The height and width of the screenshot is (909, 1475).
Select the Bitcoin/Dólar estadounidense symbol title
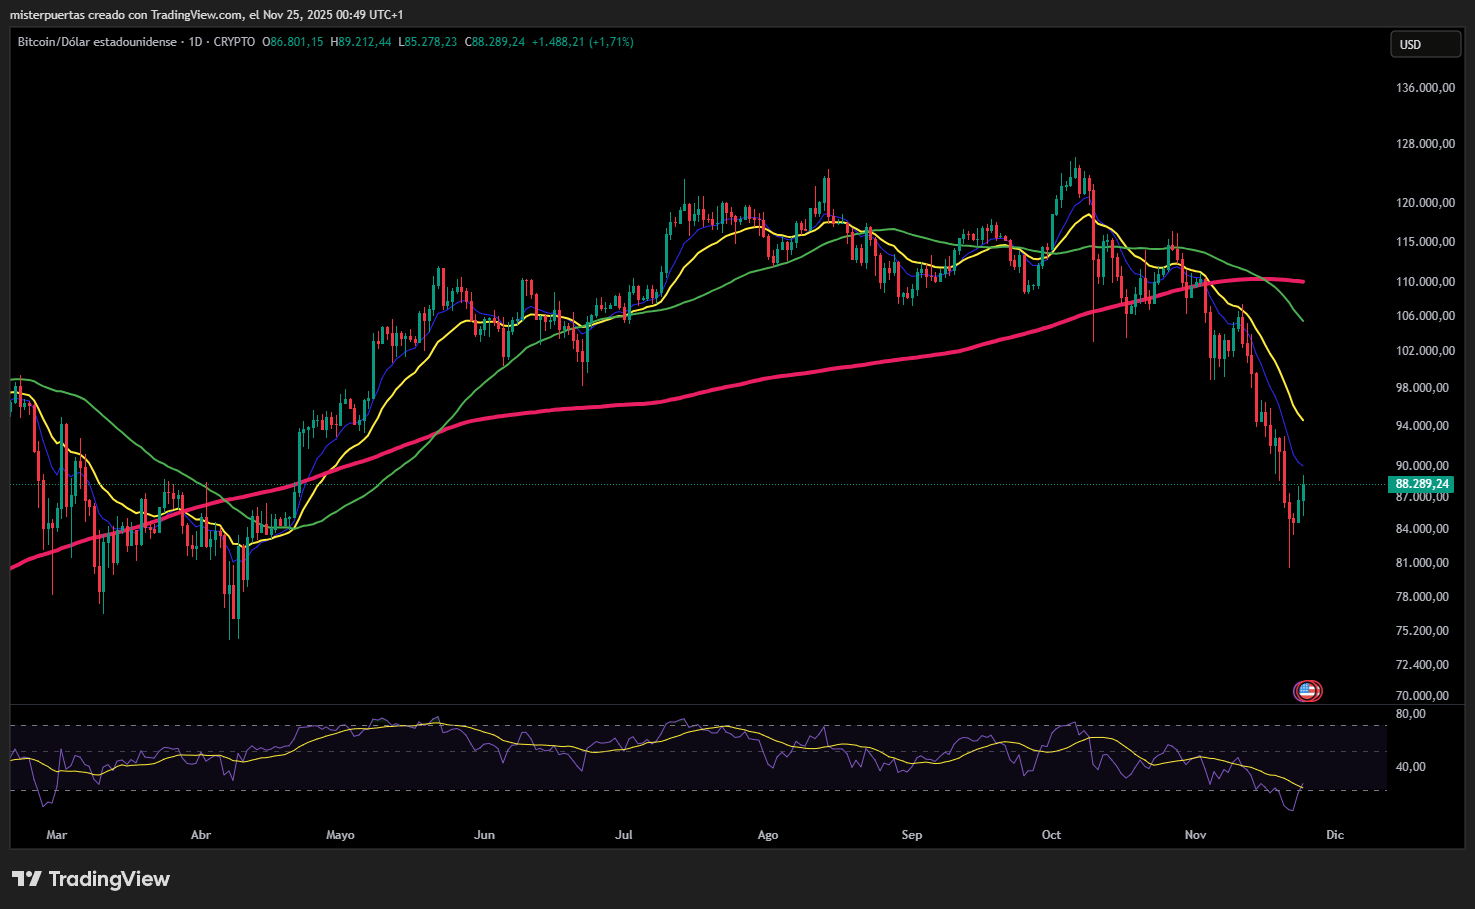click(98, 42)
